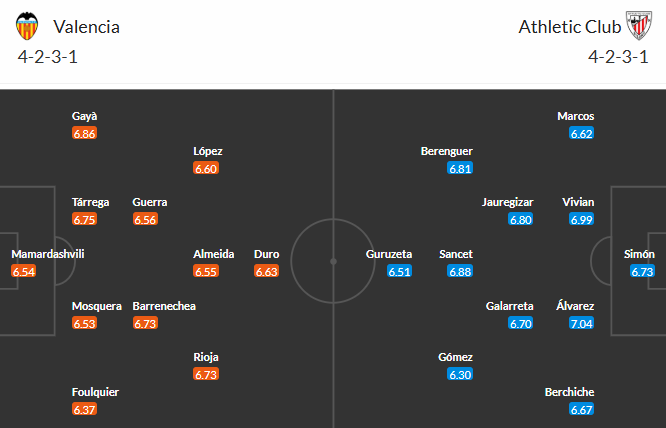The width and height of the screenshot is (666, 428).
Task: Select Barrenechea player name
Action: click(164, 306)
